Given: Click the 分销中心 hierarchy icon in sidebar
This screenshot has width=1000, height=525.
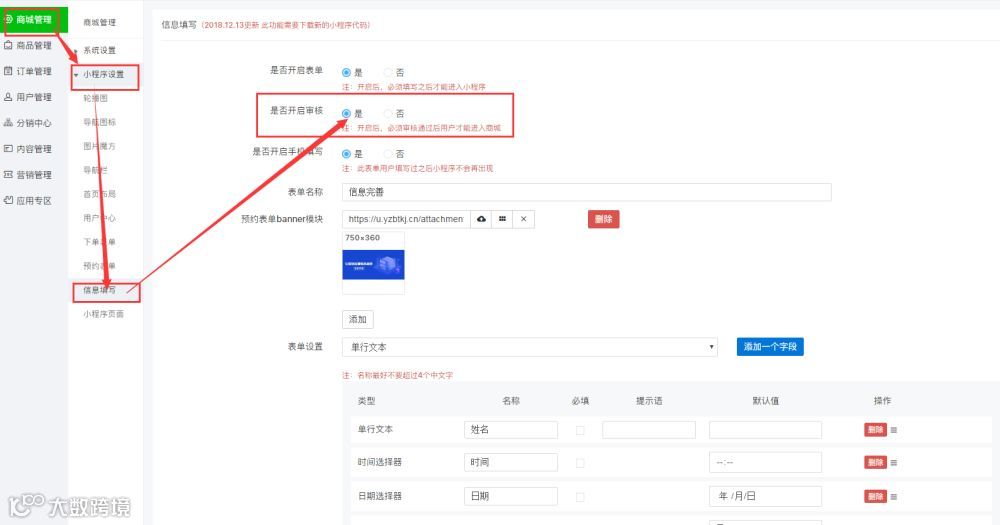Looking at the screenshot, I should coord(8,122).
